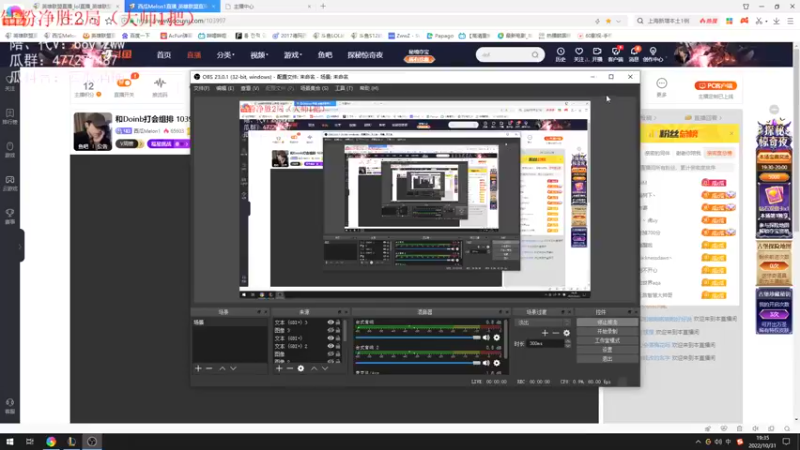Open the 编辑 menu in OBS
Screen dimensions: 800x450
(224, 88)
